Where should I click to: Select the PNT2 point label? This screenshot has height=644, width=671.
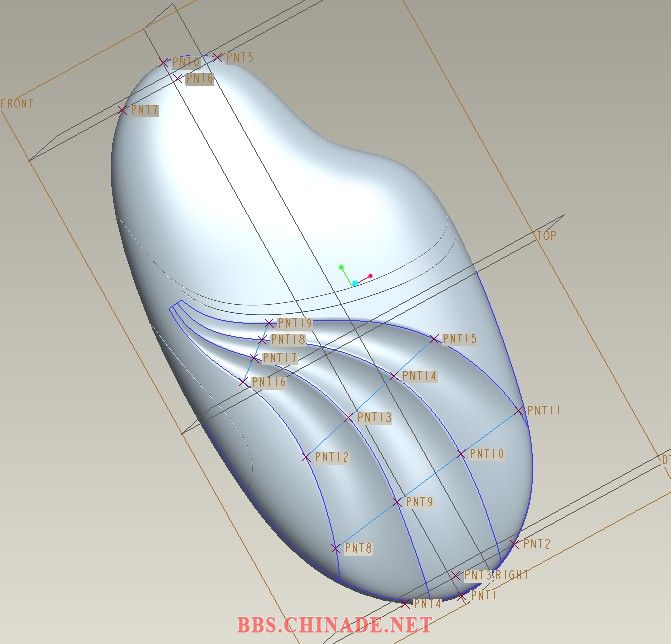537,544
